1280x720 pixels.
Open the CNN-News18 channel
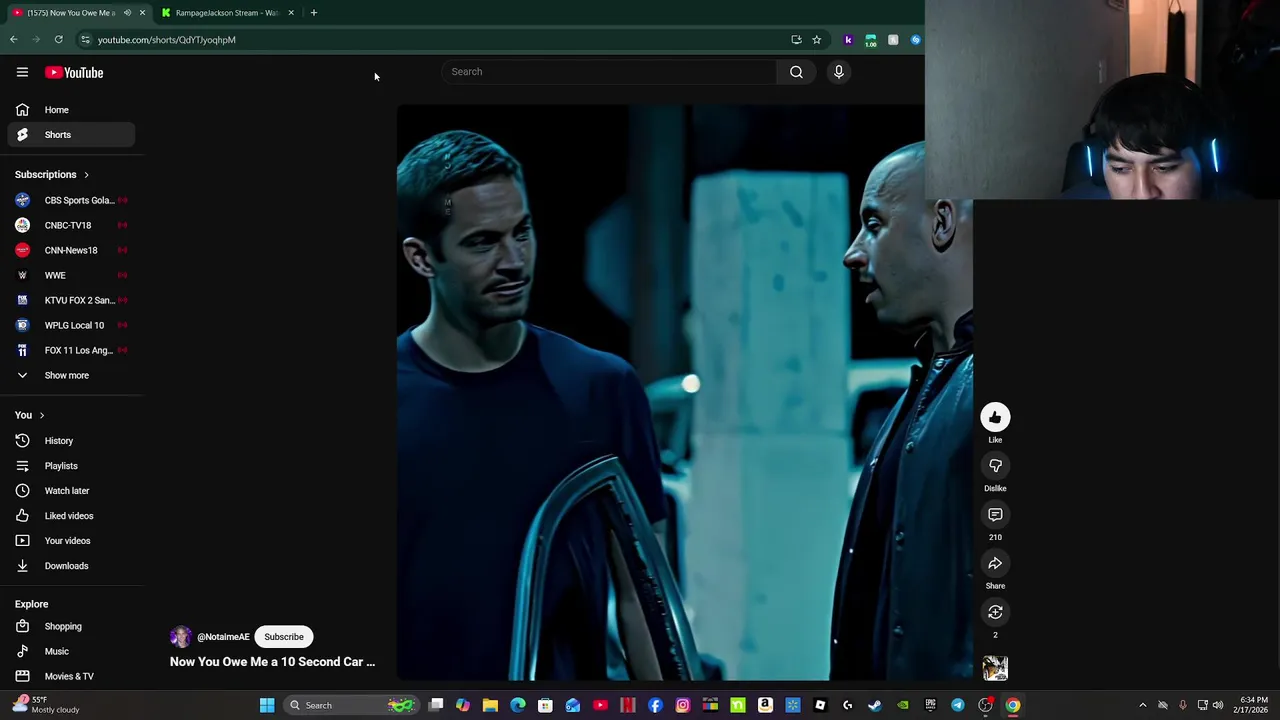(70, 251)
